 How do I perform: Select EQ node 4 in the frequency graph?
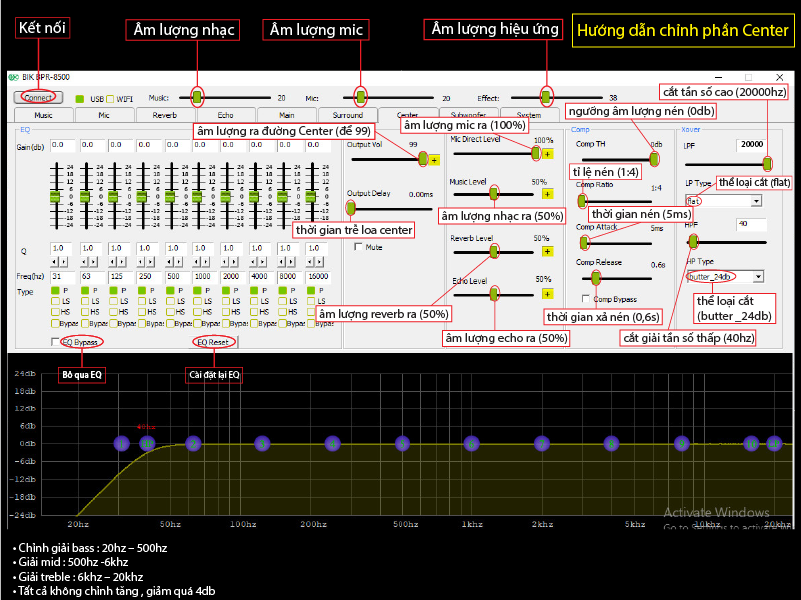(x=333, y=444)
